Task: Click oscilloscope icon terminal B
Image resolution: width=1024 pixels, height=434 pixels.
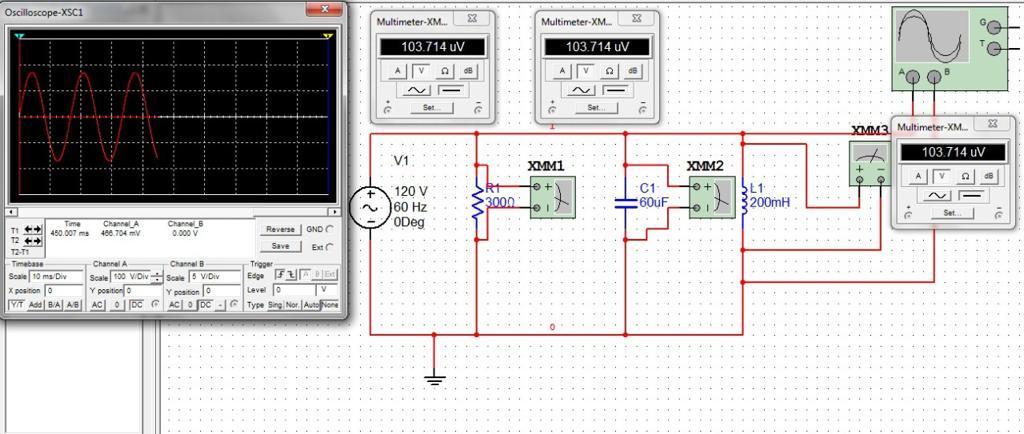Action: (x=935, y=77)
